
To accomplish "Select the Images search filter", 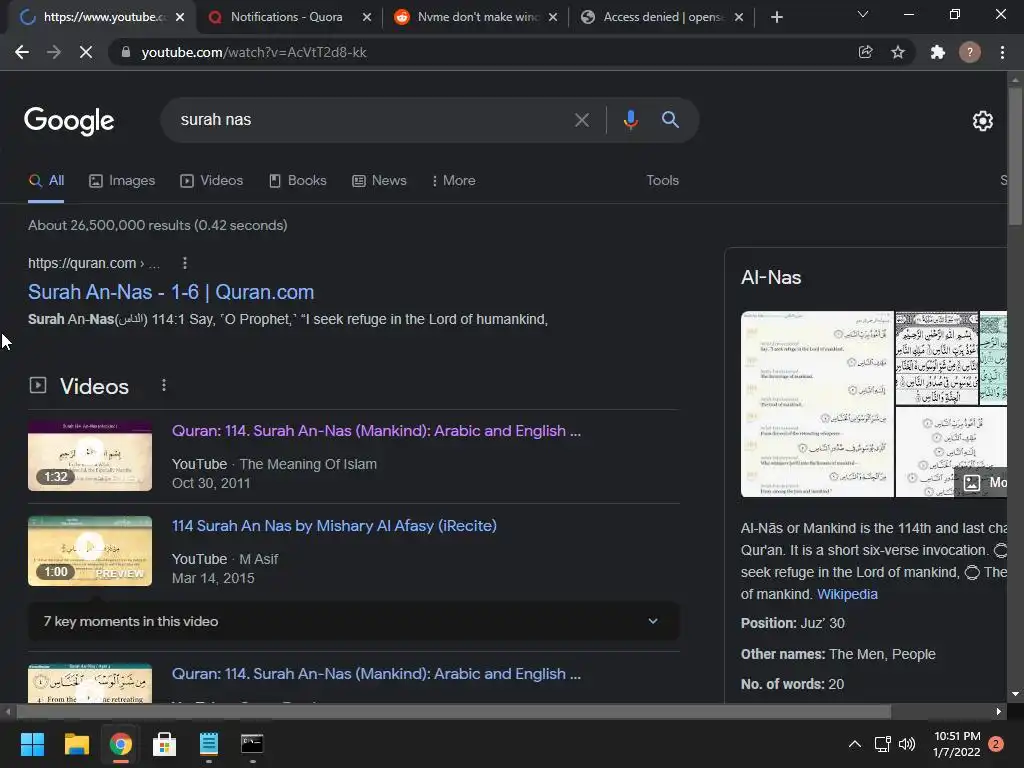I will coord(122,180).
